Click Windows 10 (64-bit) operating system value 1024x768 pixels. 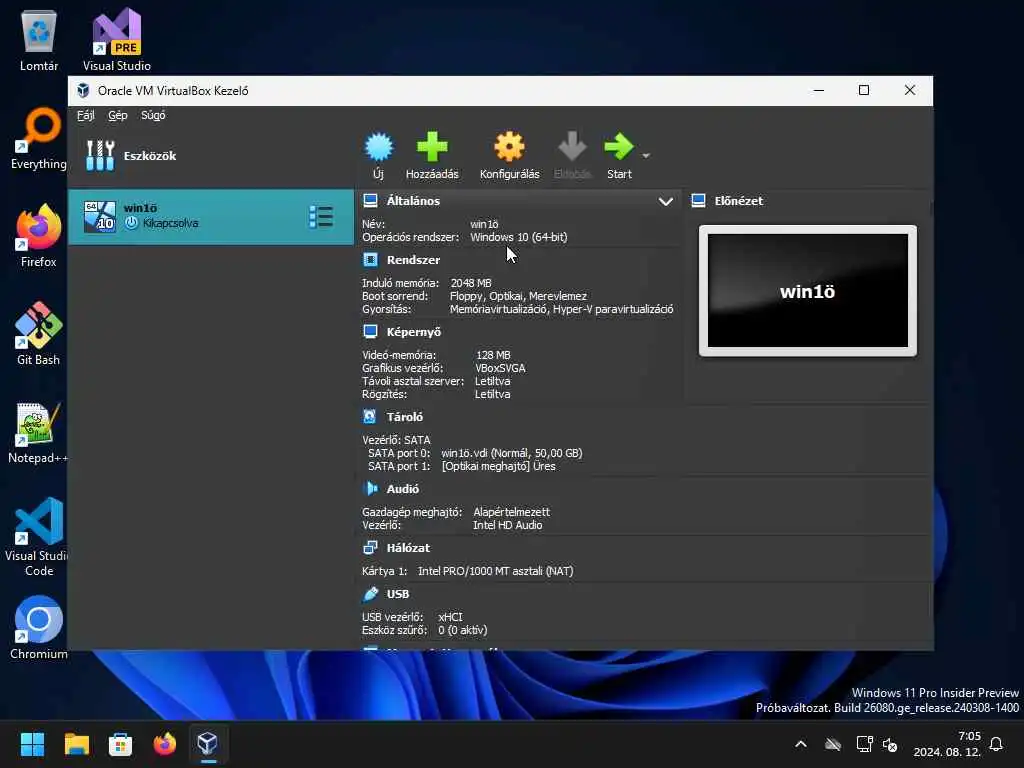[x=519, y=237]
